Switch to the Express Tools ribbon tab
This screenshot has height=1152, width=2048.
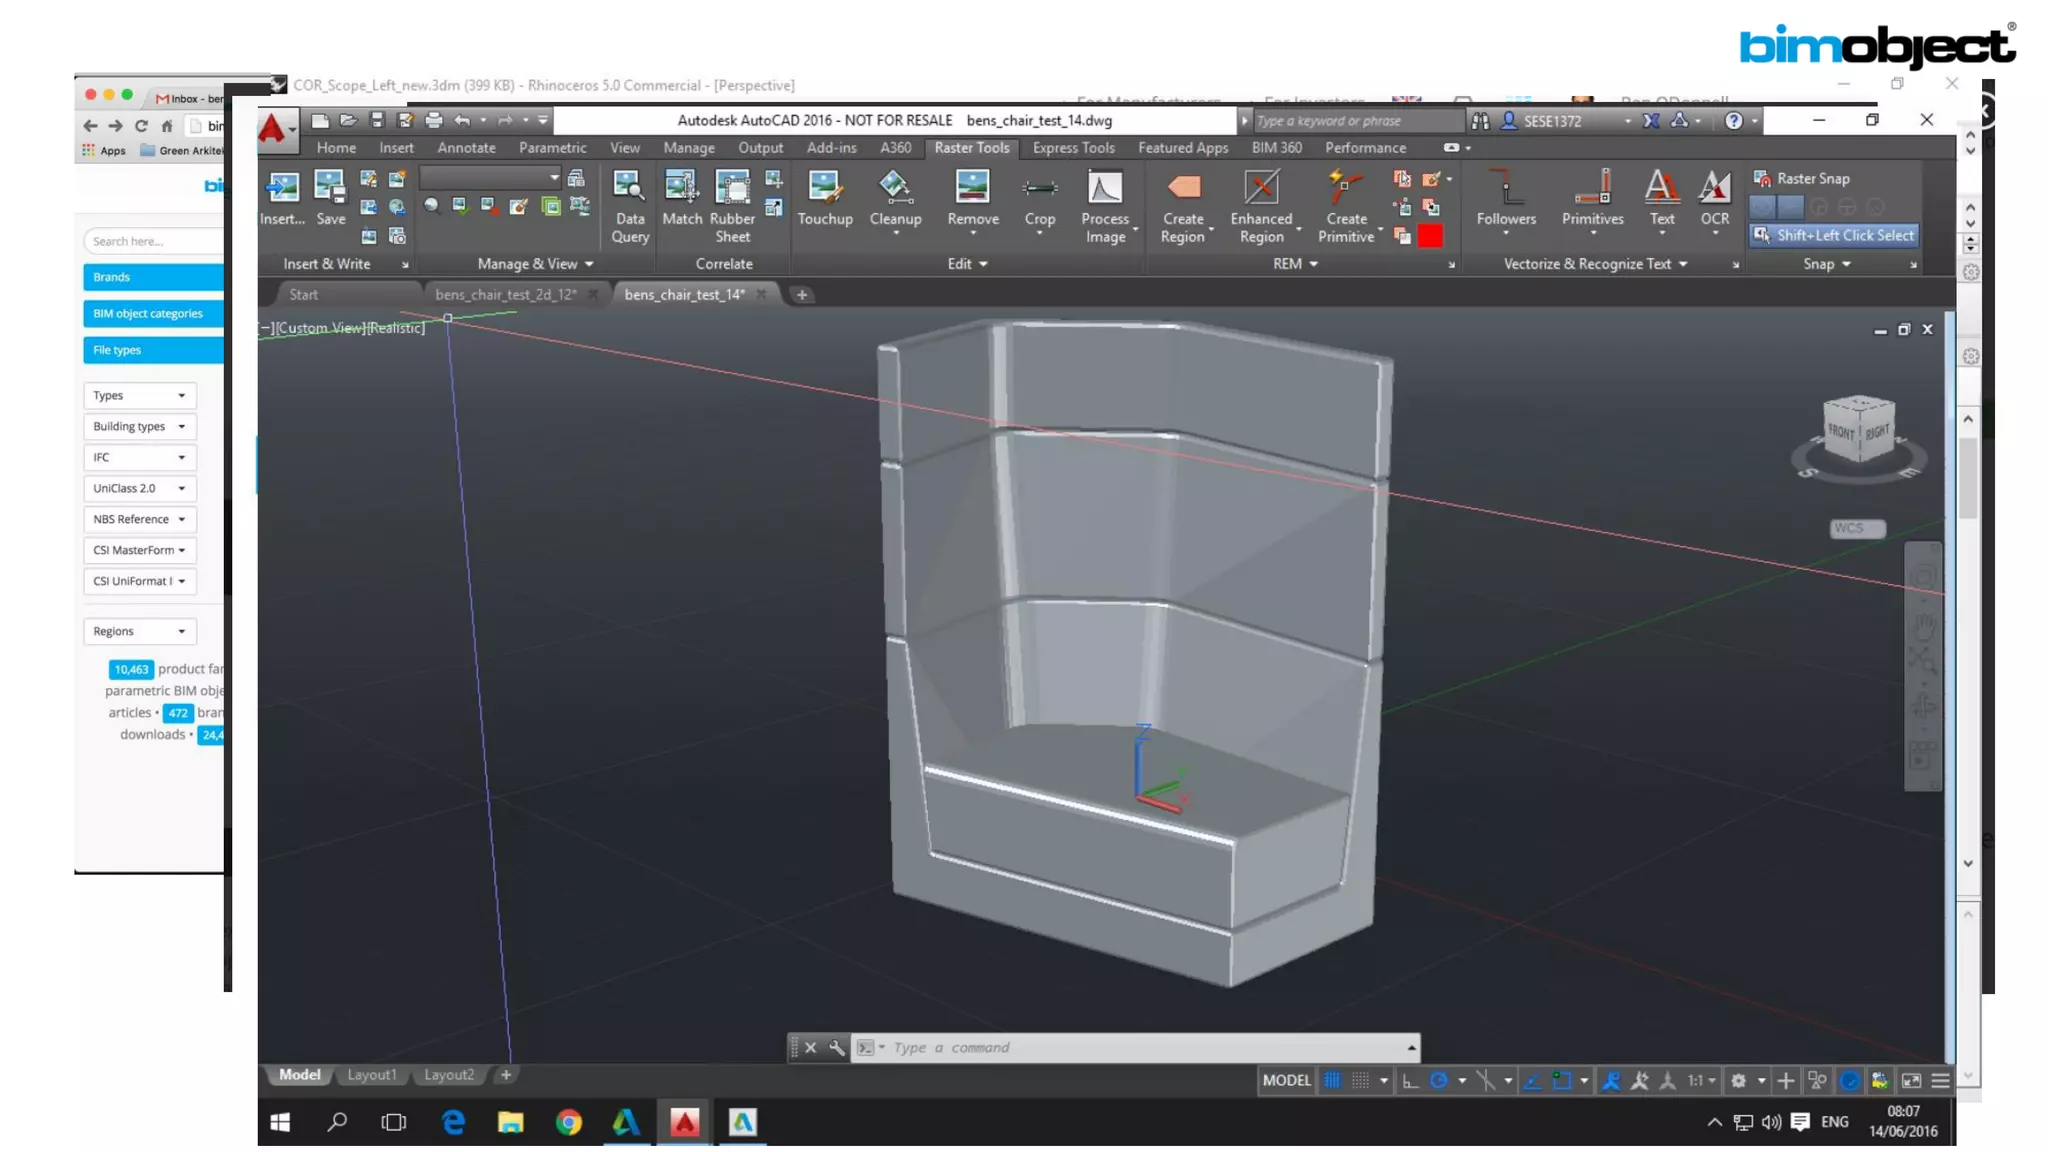pyautogui.click(x=1073, y=147)
